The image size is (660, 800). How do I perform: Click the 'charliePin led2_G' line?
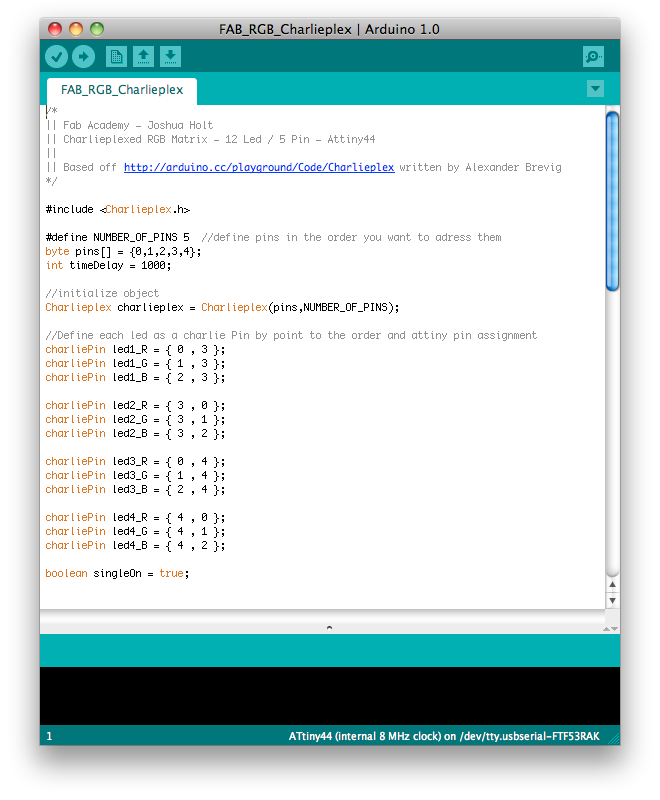coord(135,419)
